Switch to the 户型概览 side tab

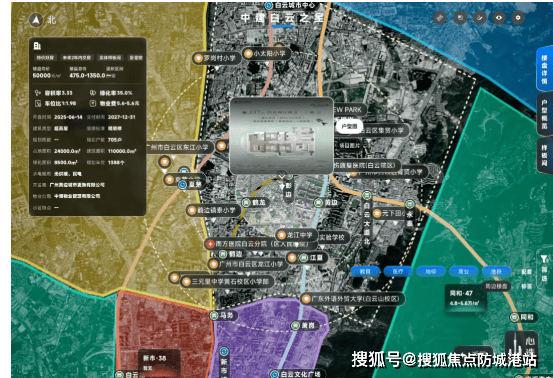(544, 115)
